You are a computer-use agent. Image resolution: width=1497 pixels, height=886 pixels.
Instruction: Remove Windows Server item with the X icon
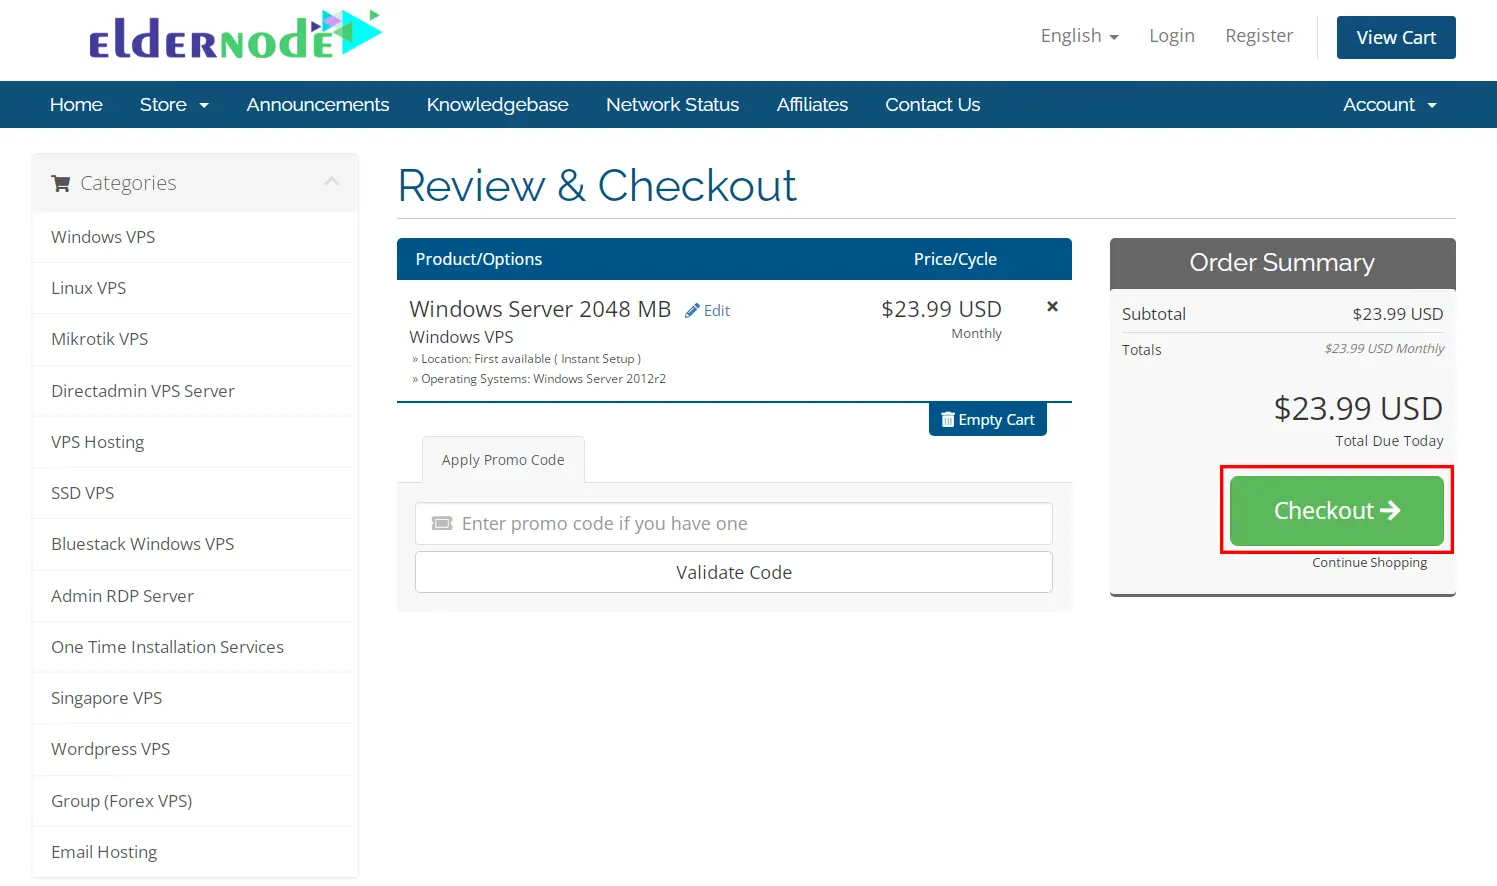[x=1052, y=307]
